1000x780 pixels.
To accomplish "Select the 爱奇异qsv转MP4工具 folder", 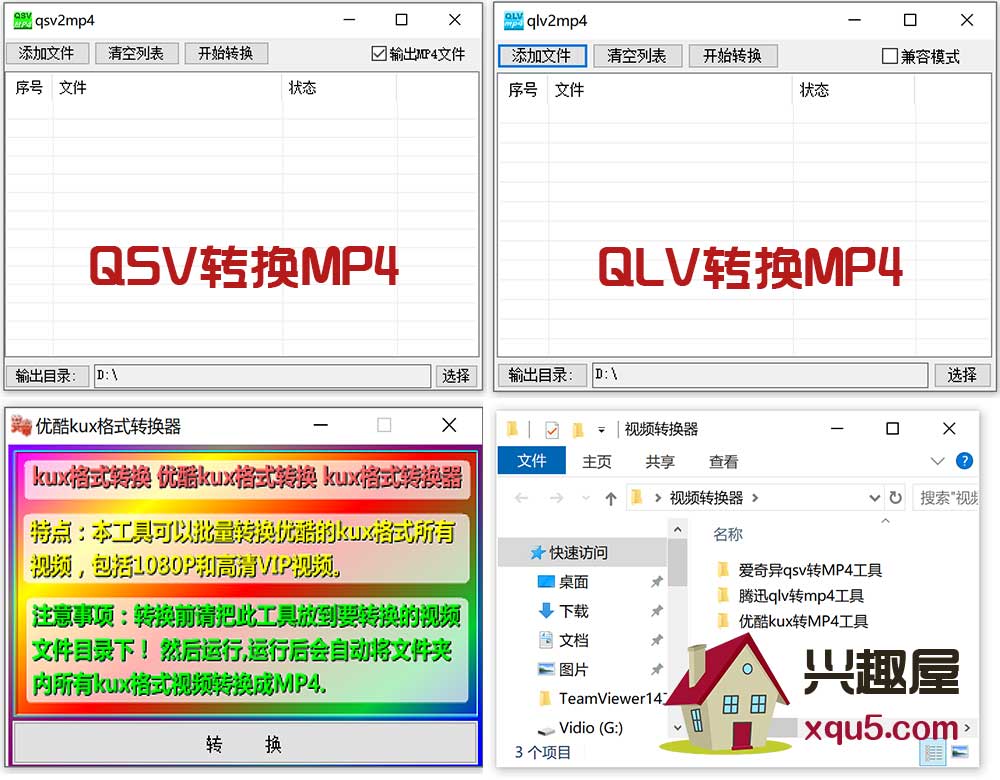I will point(799,570).
